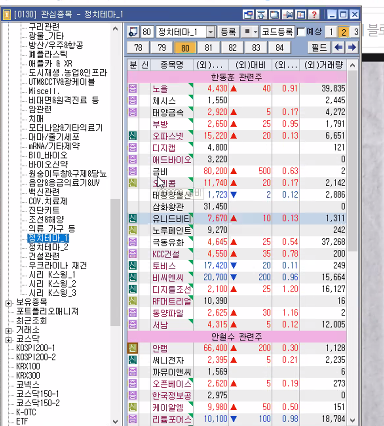Expand the 거래소 tree node
This screenshot has height=426, width=384.
coord(9,331)
